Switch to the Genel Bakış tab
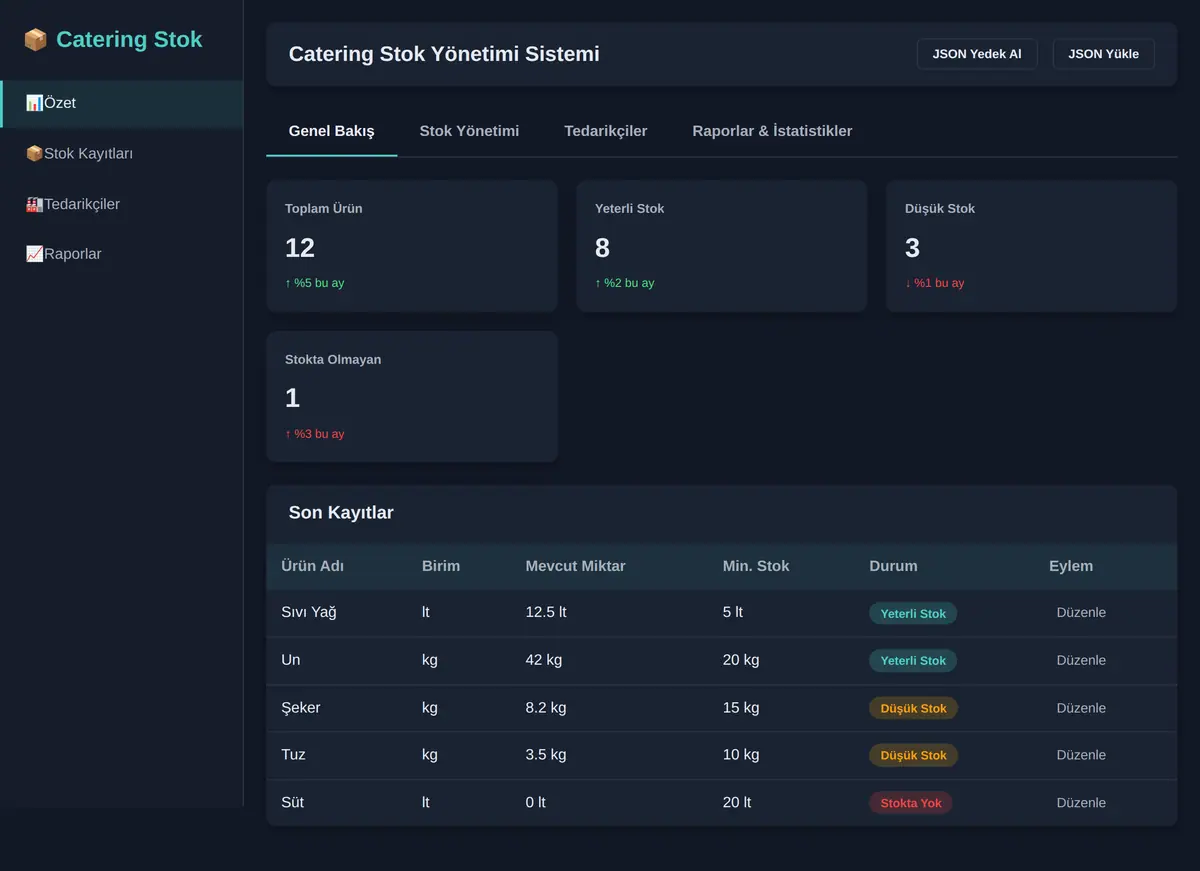Image resolution: width=1200 pixels, height=871 pixels. pyautogui.click(x=332, y=131)
